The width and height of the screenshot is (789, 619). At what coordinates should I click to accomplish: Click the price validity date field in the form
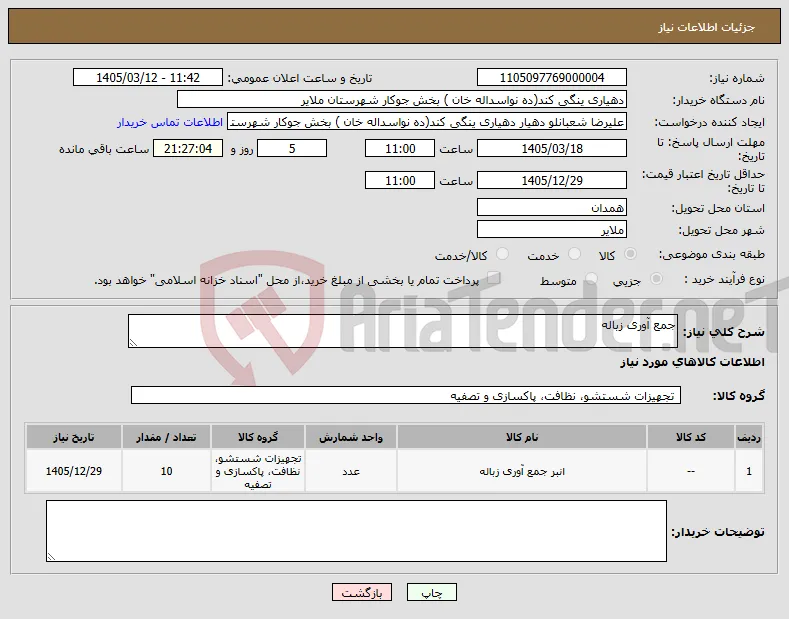coord(551,180)
